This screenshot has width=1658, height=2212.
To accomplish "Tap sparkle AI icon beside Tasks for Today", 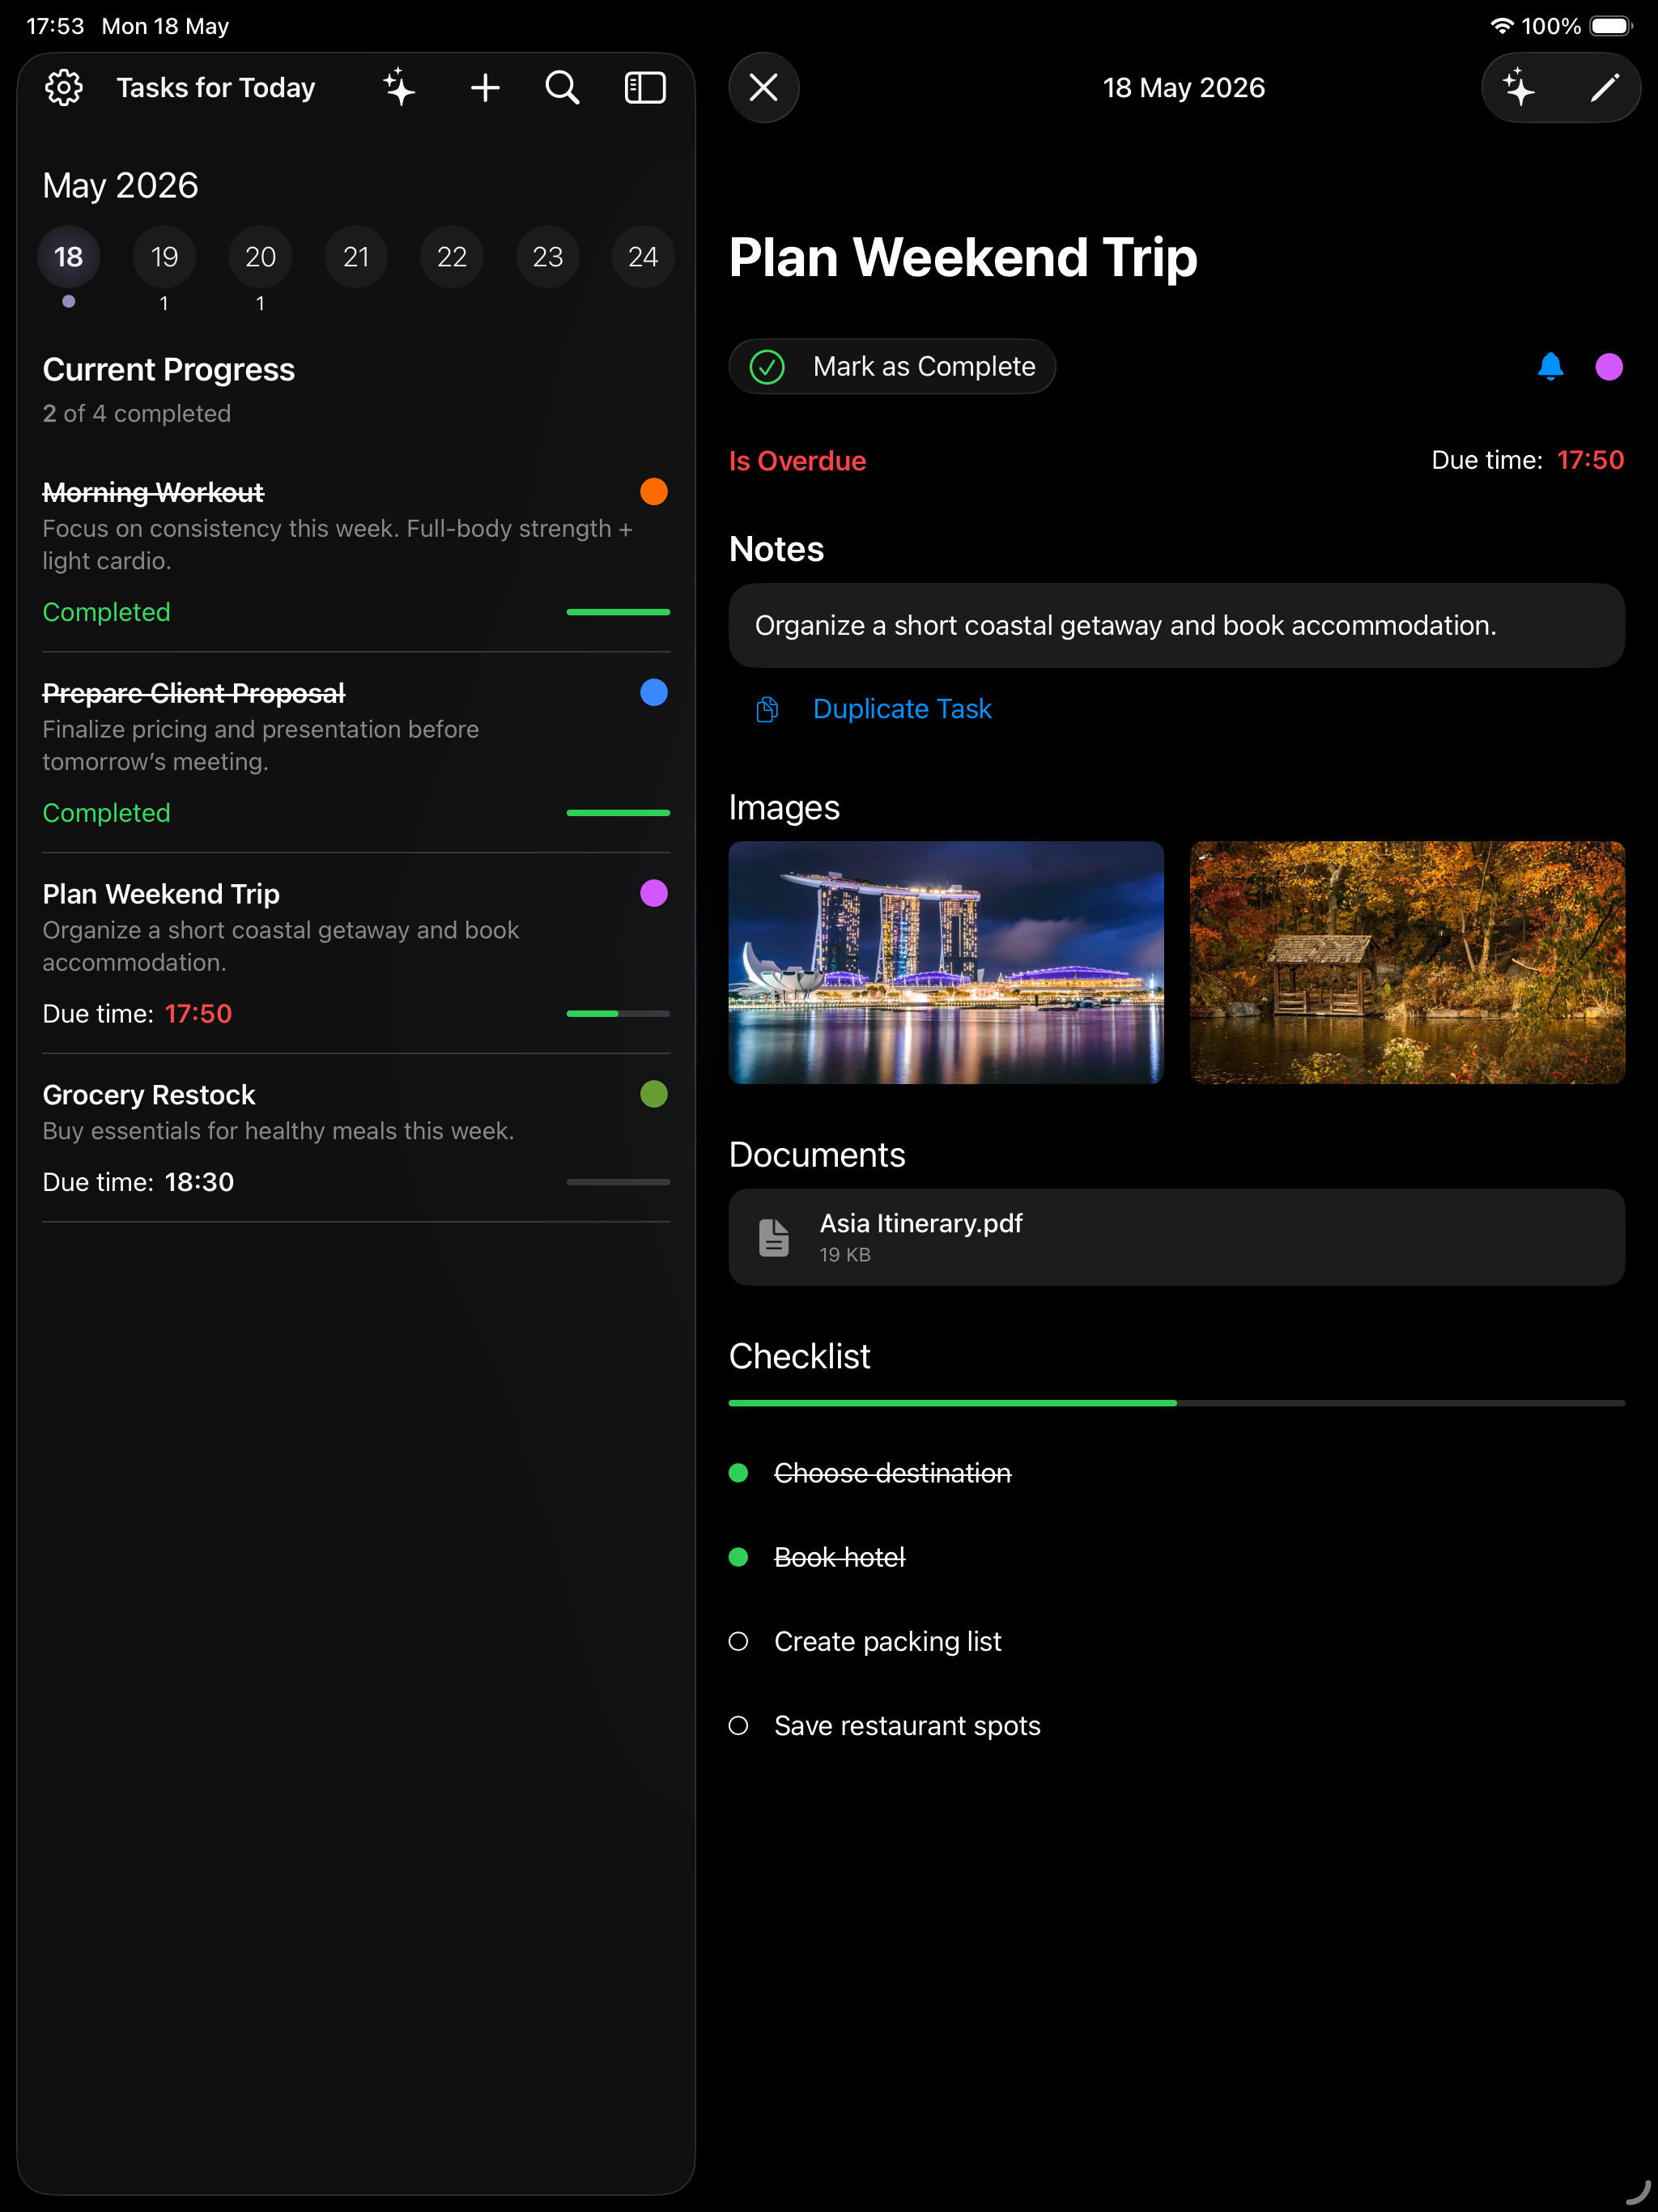I will pyautogui.click(x=399, y=88).
